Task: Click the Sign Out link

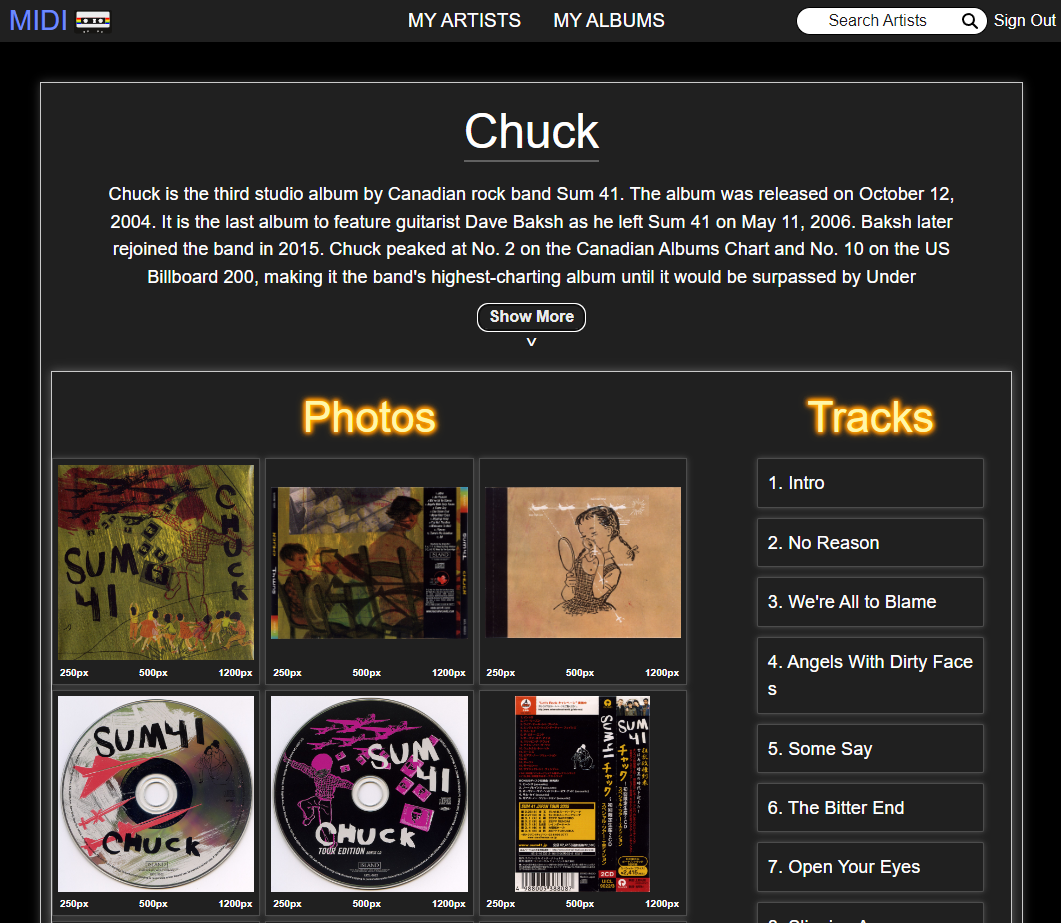Action: [x=1024, y=20]
